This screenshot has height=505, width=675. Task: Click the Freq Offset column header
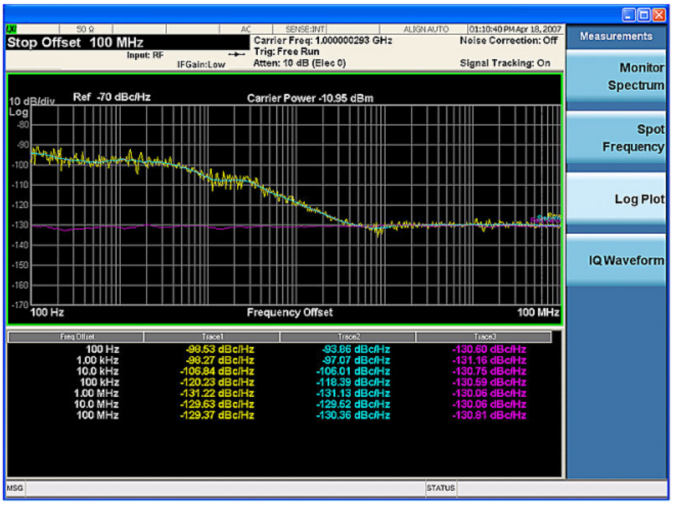(x=76, y=337)
